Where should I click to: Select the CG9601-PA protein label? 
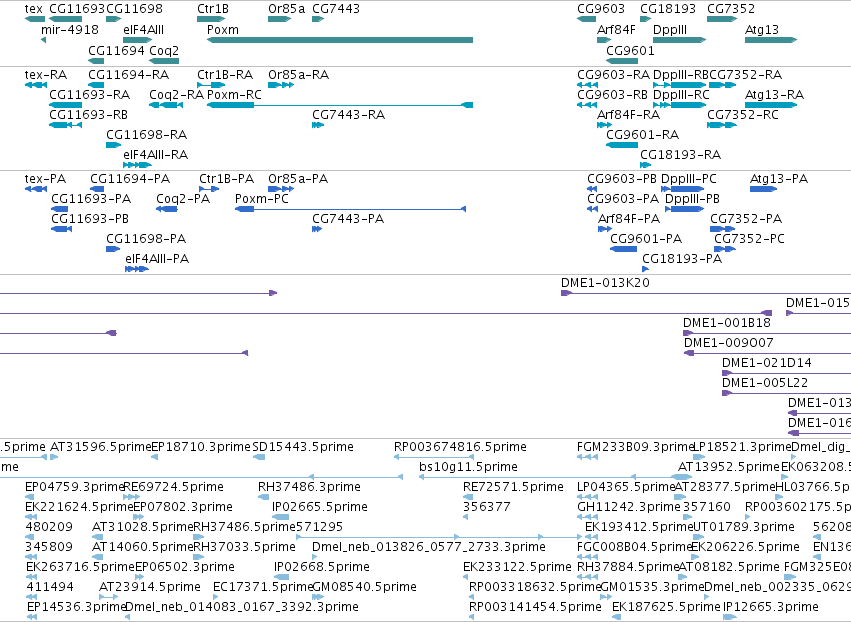(646, 239)
